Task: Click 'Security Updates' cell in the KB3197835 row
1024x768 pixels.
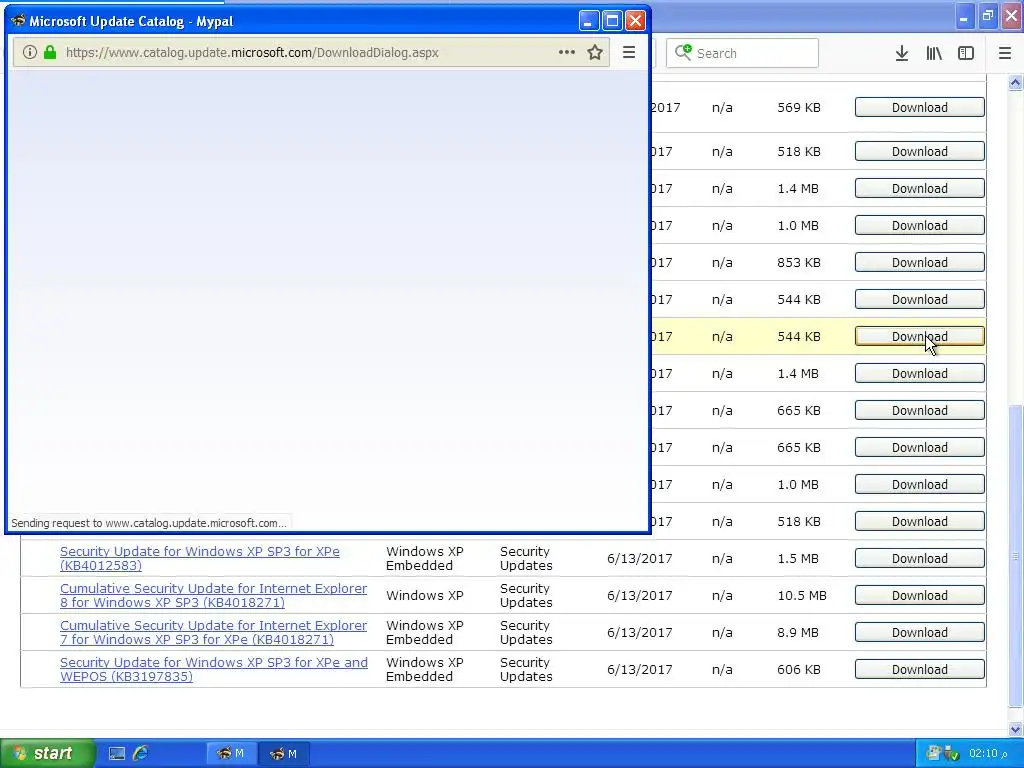Action: (x=526, y=669)
